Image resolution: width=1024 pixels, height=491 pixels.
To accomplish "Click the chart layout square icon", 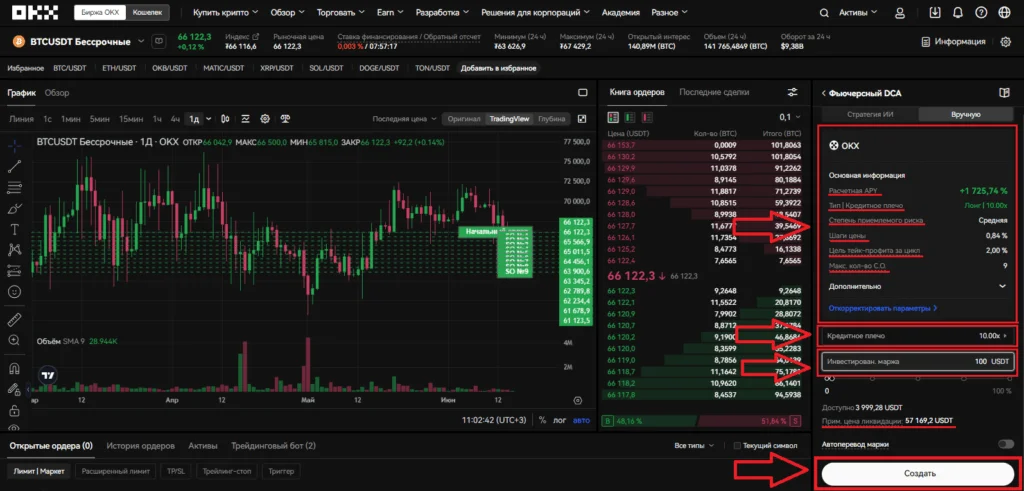I will coord(583,93).
